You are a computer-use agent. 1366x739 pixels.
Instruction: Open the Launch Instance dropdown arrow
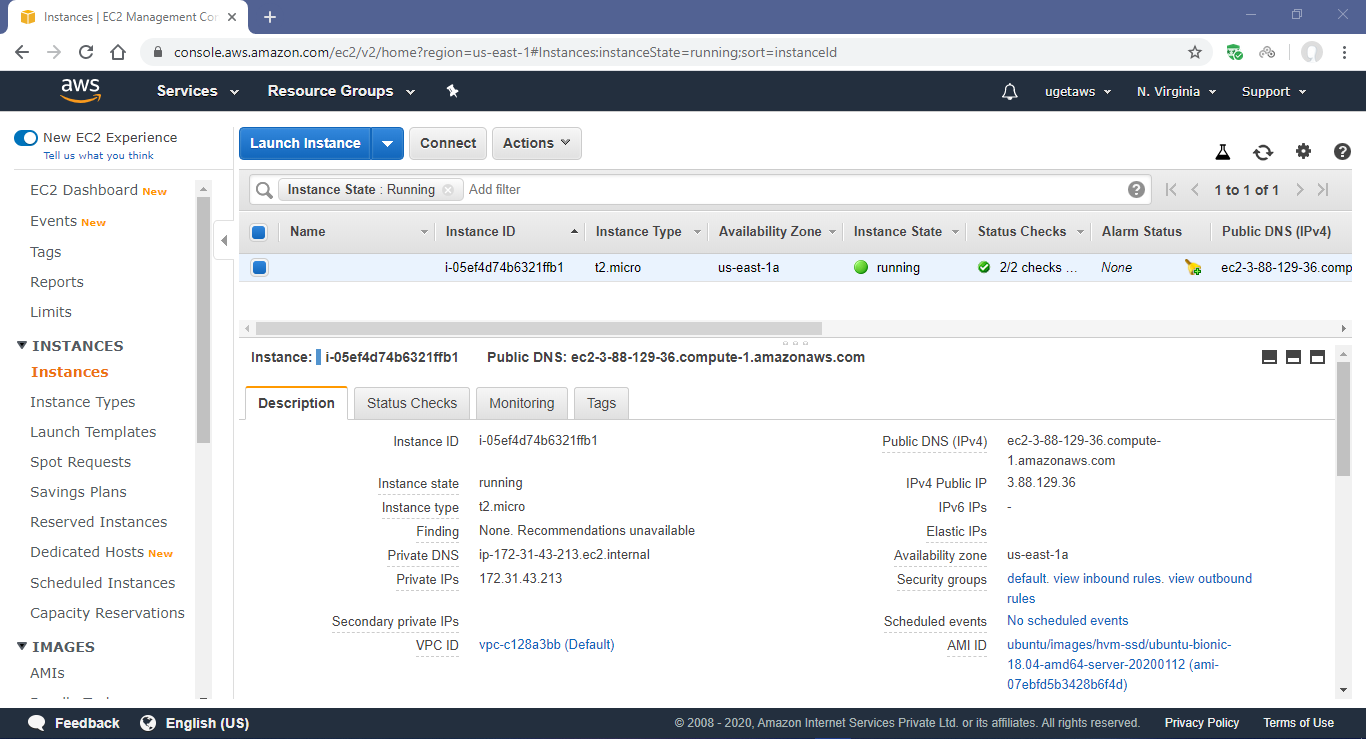click(387, 143)
